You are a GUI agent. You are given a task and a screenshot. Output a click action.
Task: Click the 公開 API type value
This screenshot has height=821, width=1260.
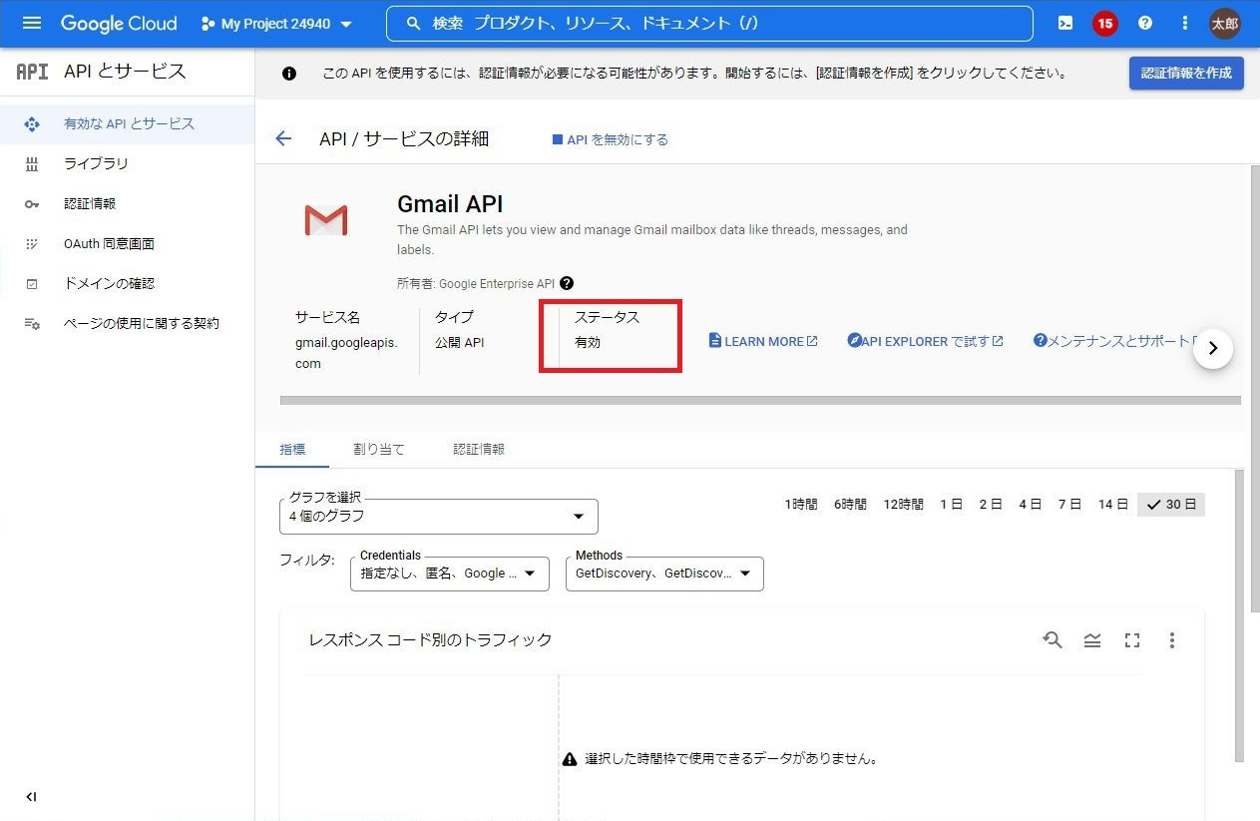[461, 342]
